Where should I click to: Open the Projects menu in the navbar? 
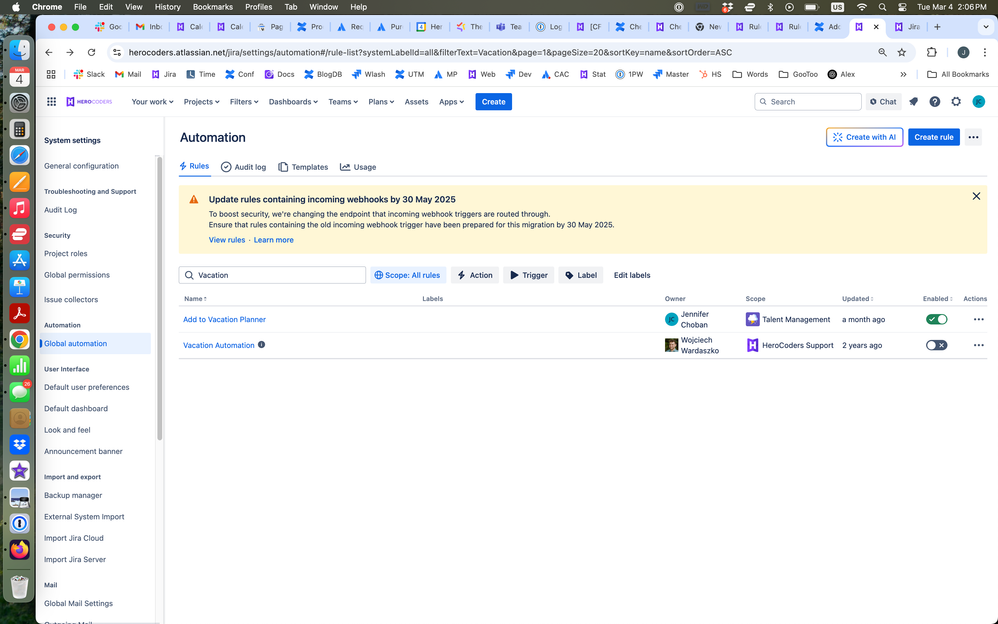(x=201, y=101)
